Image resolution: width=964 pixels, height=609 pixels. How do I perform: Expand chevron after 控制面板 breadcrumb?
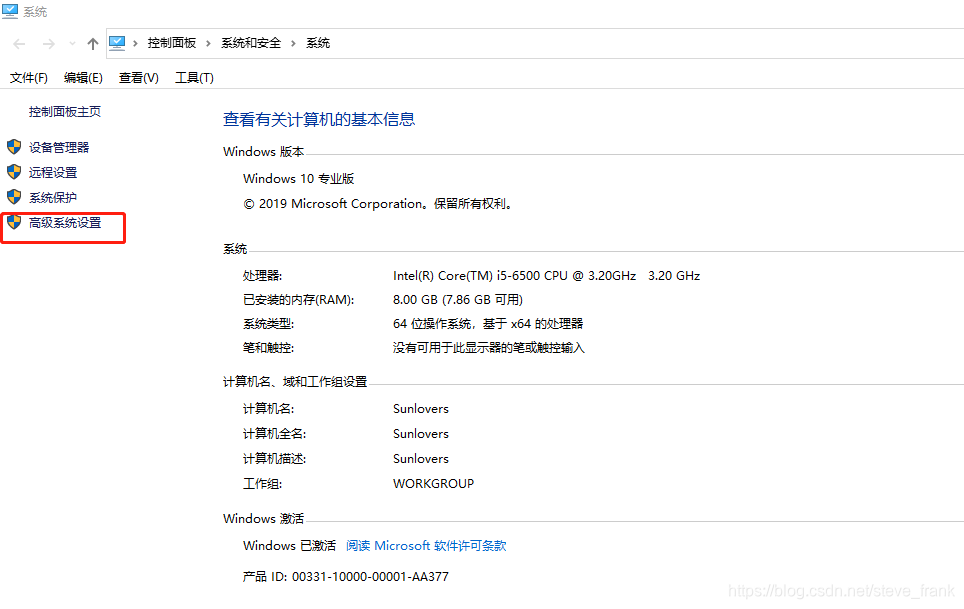tap(208, 43)
